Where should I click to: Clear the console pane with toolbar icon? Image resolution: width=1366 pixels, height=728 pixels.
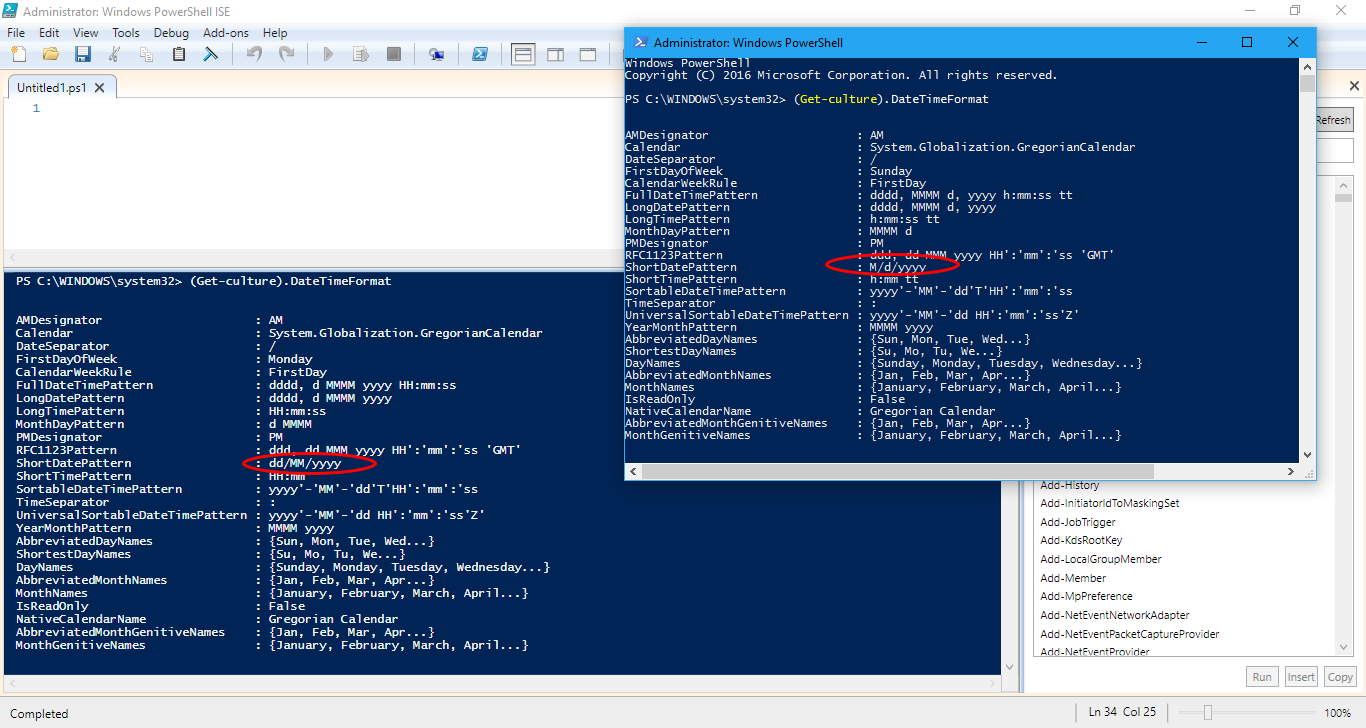point(211,54)
